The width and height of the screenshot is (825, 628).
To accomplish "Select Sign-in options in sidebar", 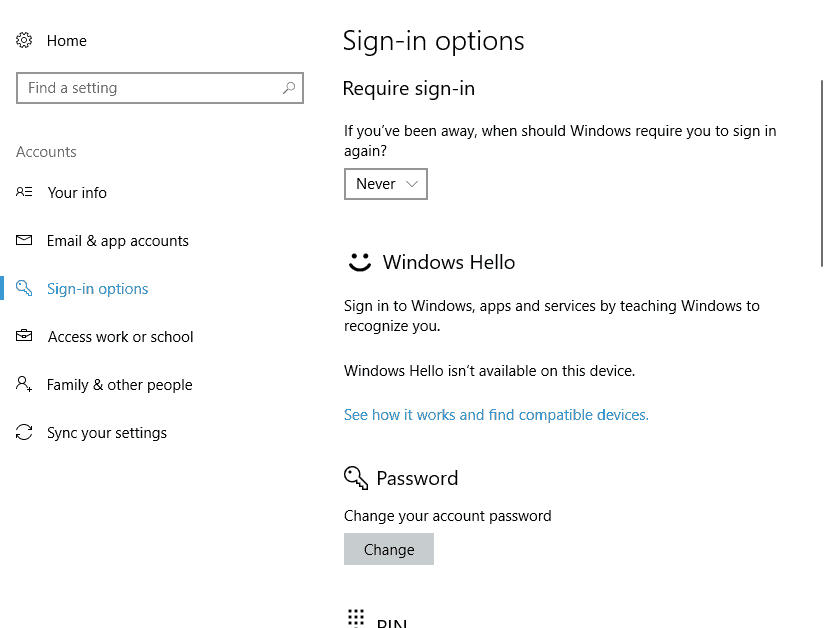I will (97, 289).
